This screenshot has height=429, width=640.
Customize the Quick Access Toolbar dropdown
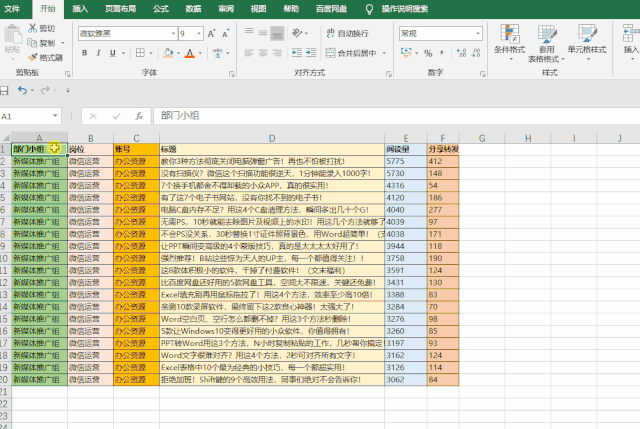click(x=68, y=90)
